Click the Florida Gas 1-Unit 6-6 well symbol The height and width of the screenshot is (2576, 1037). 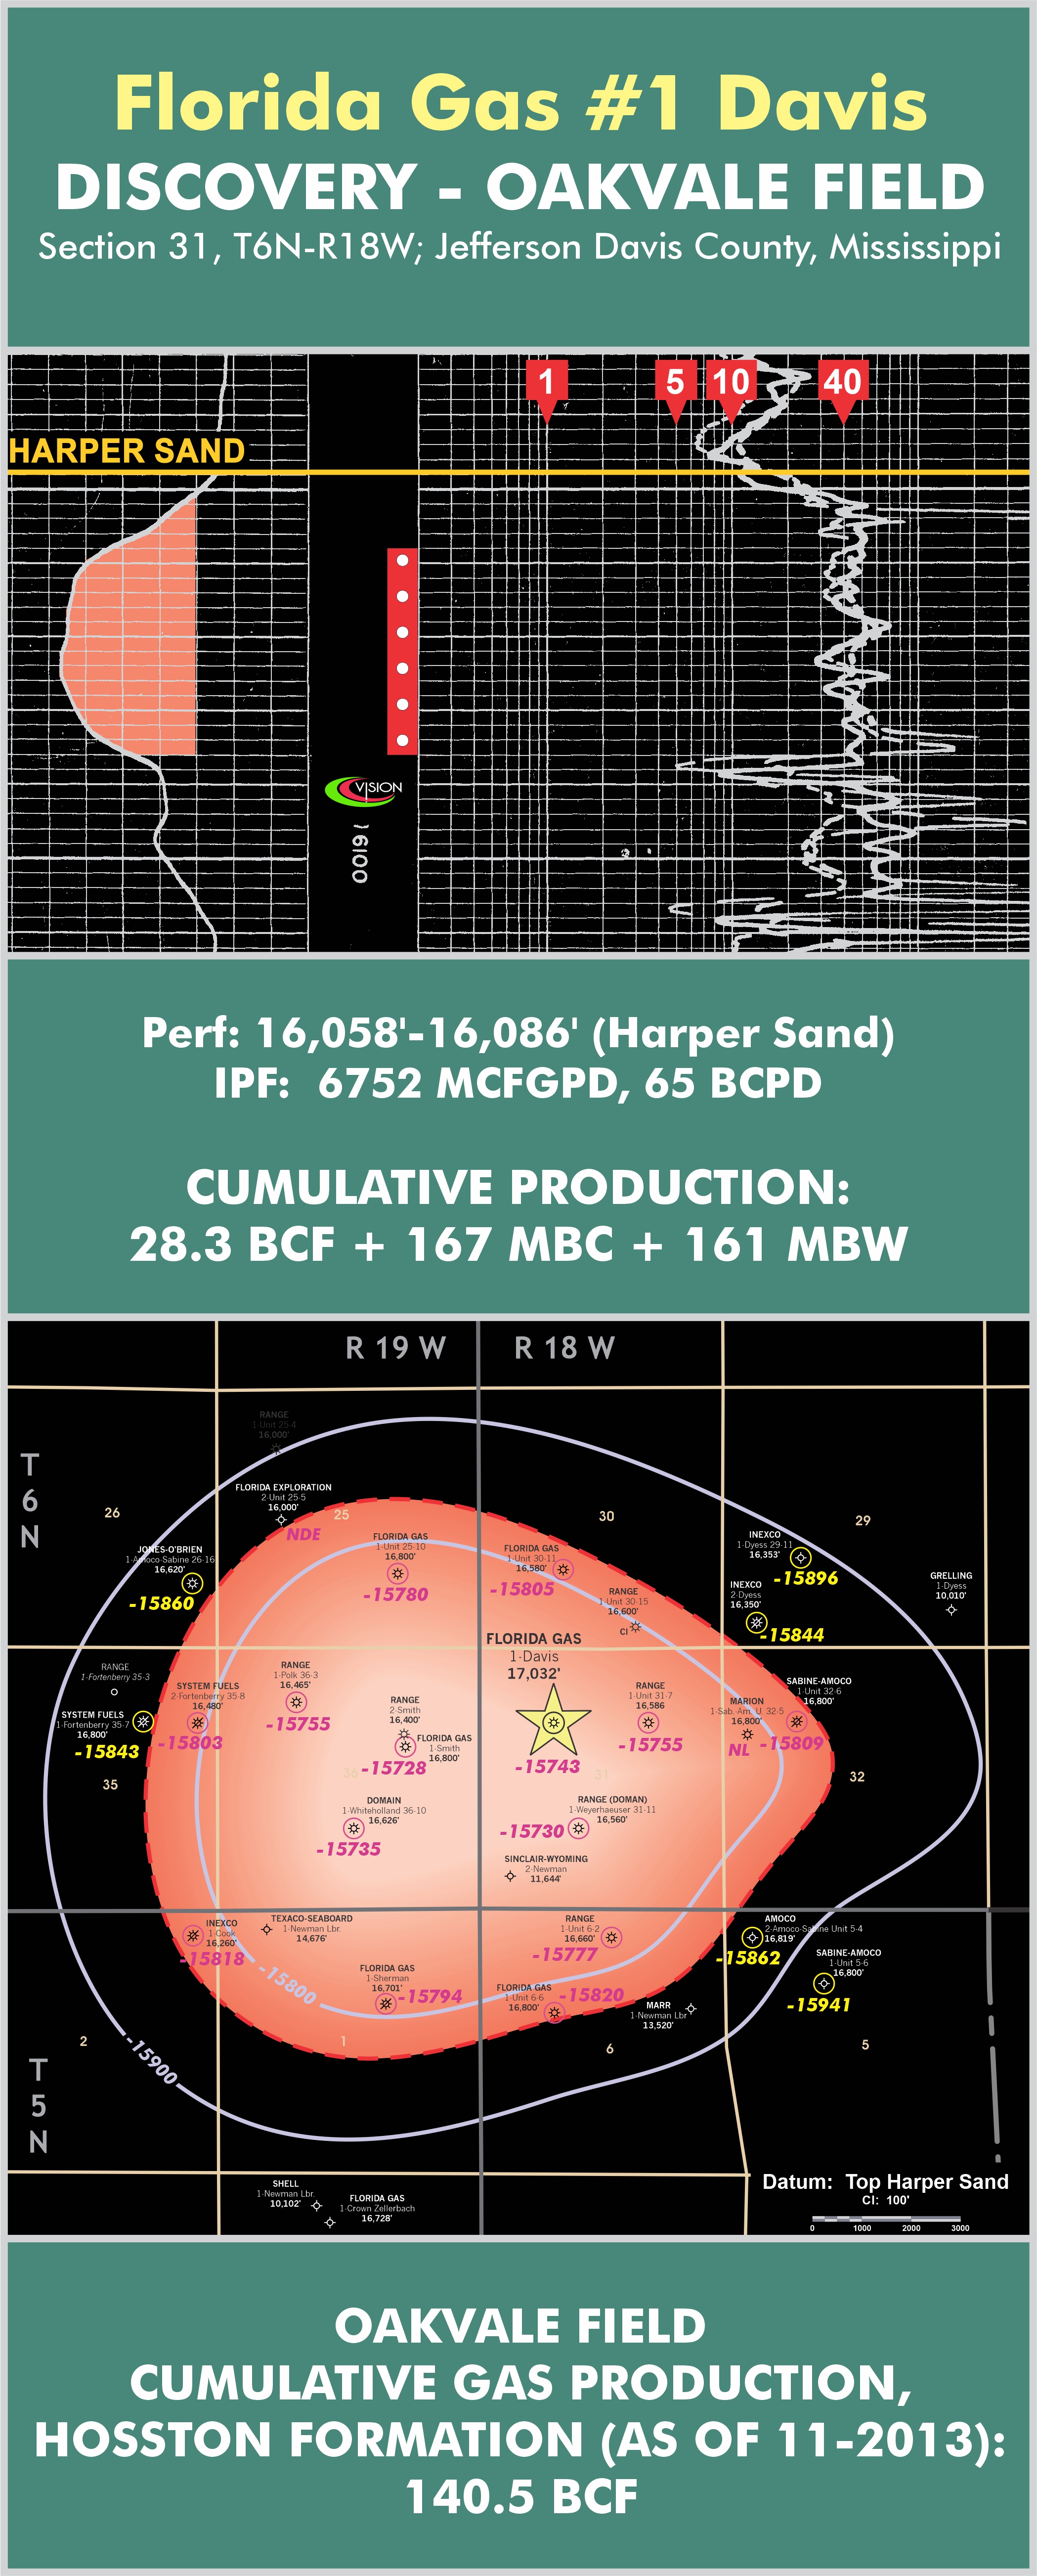click(x=555, y=2012)
